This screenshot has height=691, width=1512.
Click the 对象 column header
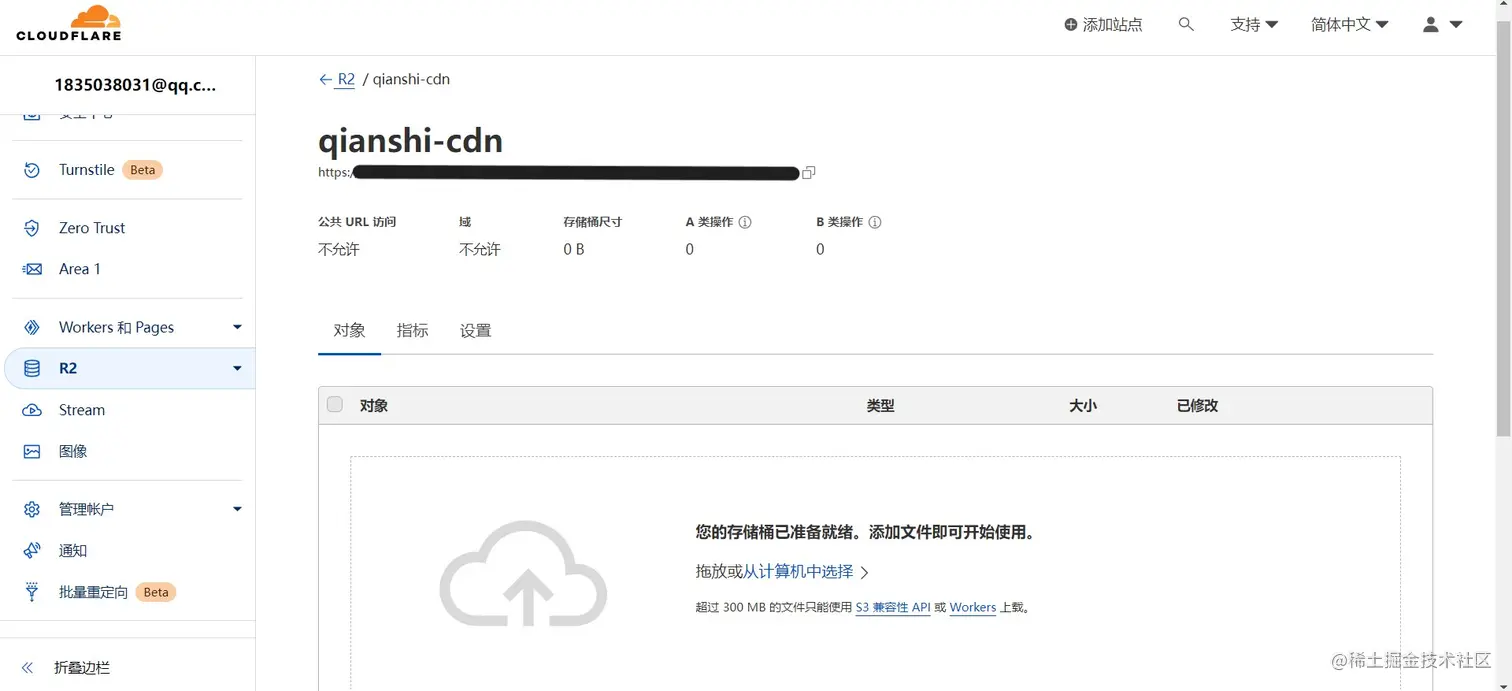(x=374, y=406)
